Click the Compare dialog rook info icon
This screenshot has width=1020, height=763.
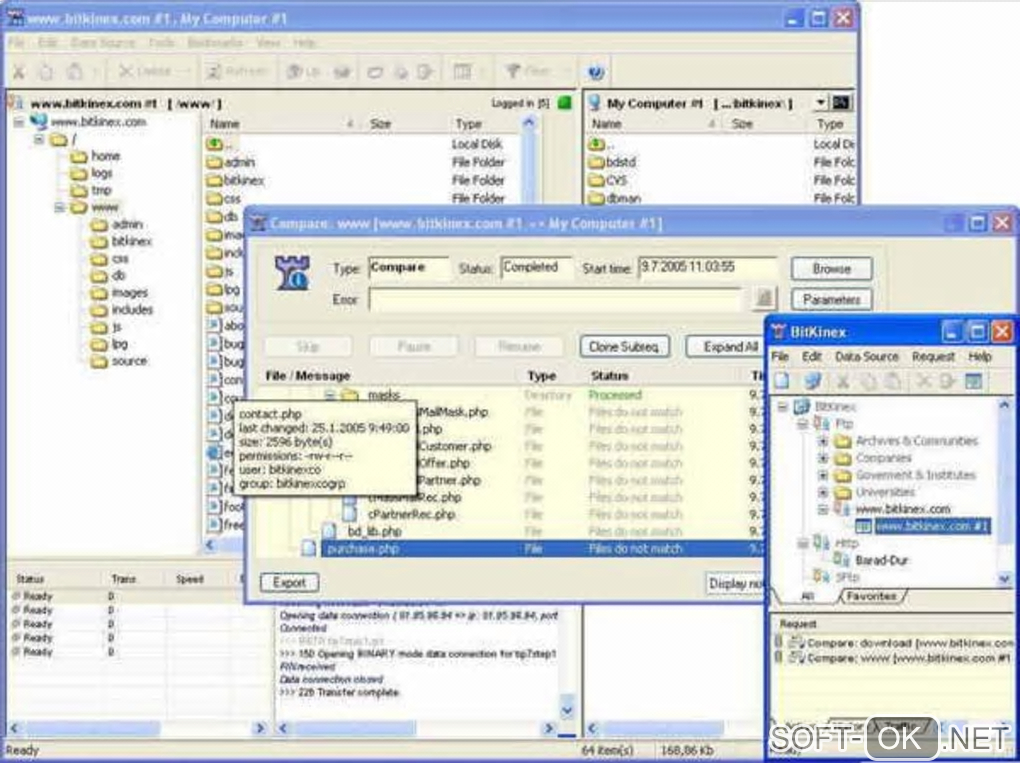[292, 273]
